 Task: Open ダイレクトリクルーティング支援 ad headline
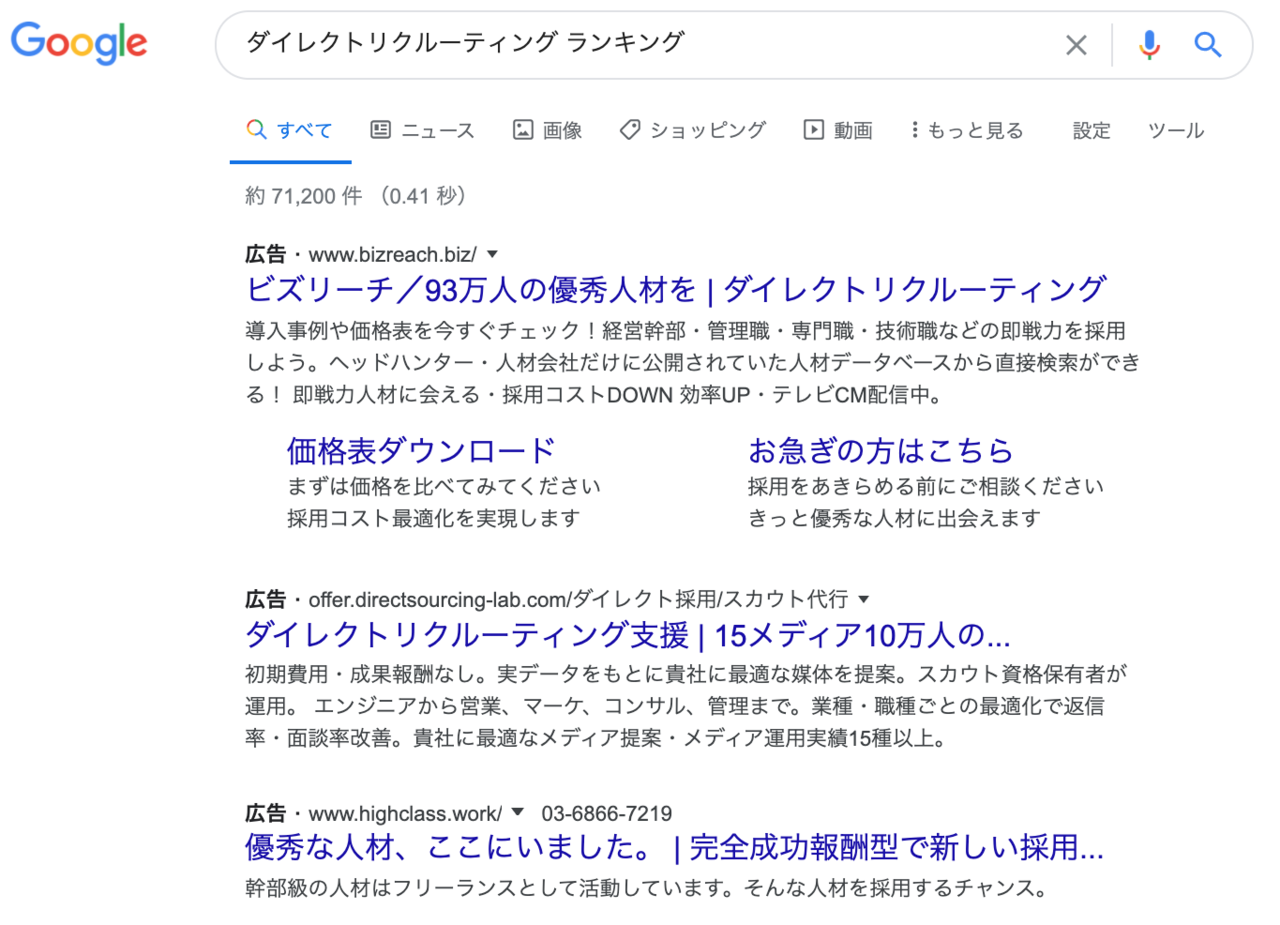click(x=628, y=635)
